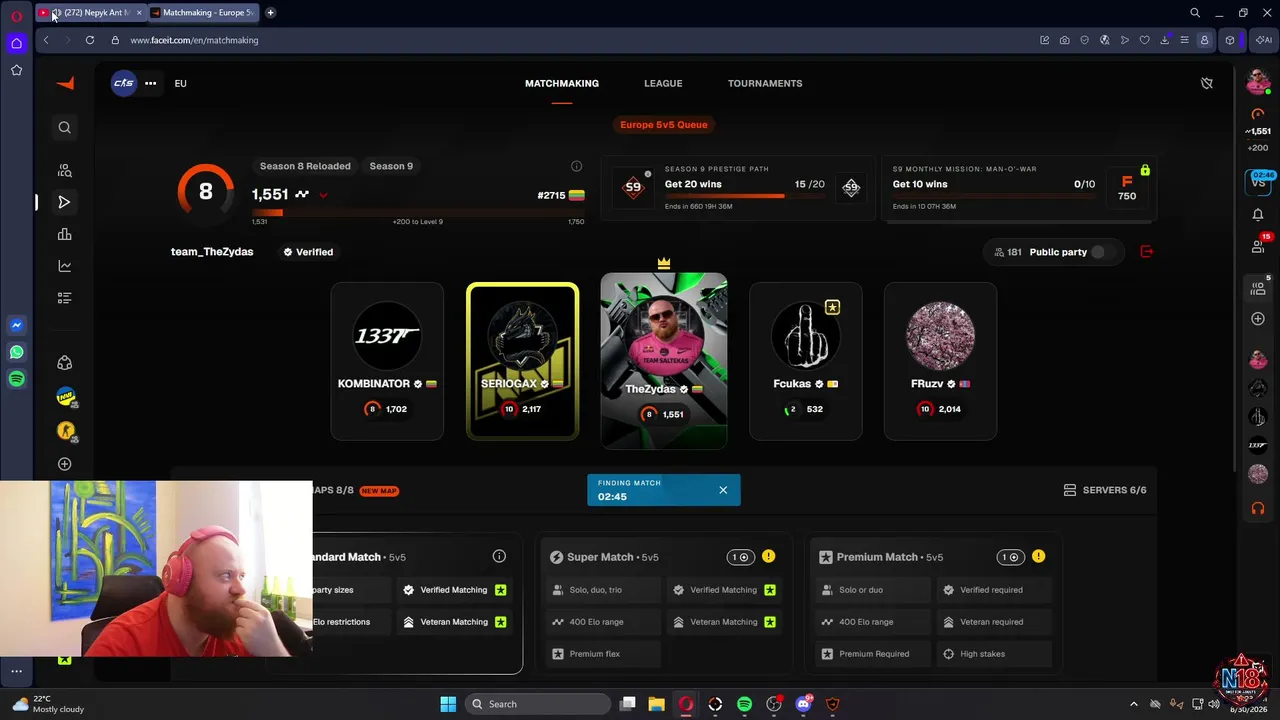Click the Super Match warning icon
Viewport: 1280px width, 720px height.
click(768, 557)
